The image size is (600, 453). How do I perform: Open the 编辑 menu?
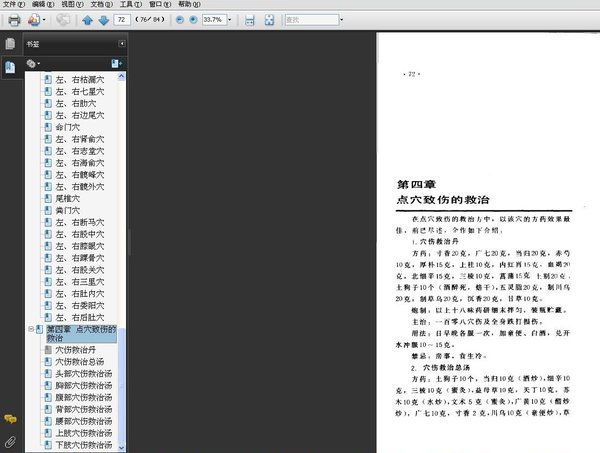[43, 4]
